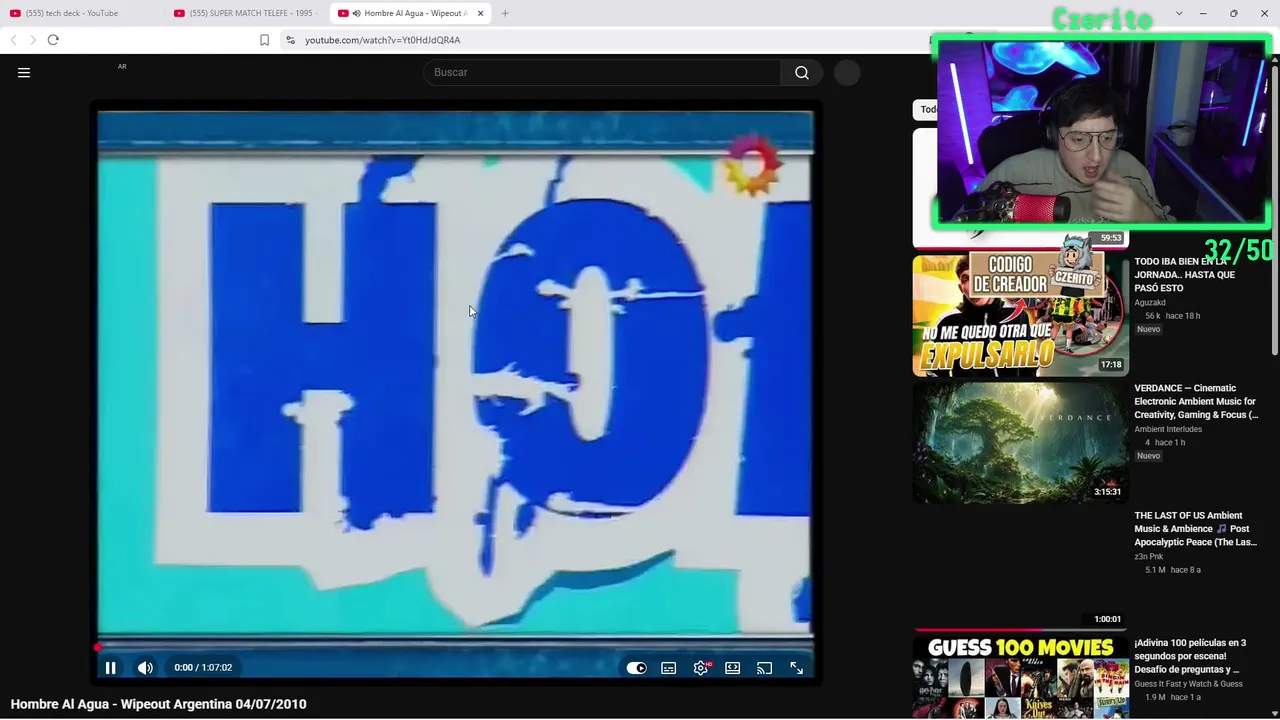This screenshot has height=720, width=1280.
Task: Focus the Buscar search field
Action: pyautogui.click(x=602, y=72)
